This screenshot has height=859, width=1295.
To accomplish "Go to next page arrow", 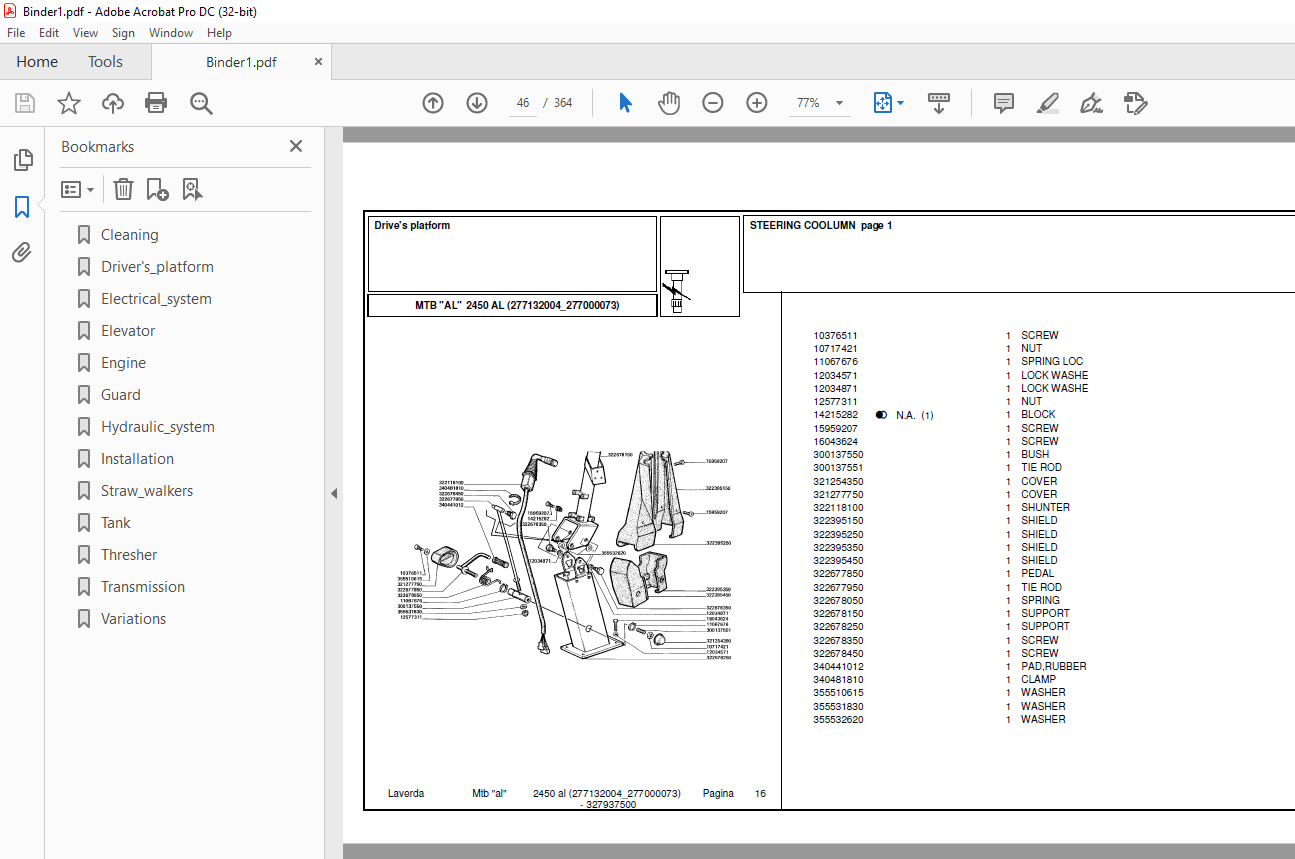I will 477,103.
